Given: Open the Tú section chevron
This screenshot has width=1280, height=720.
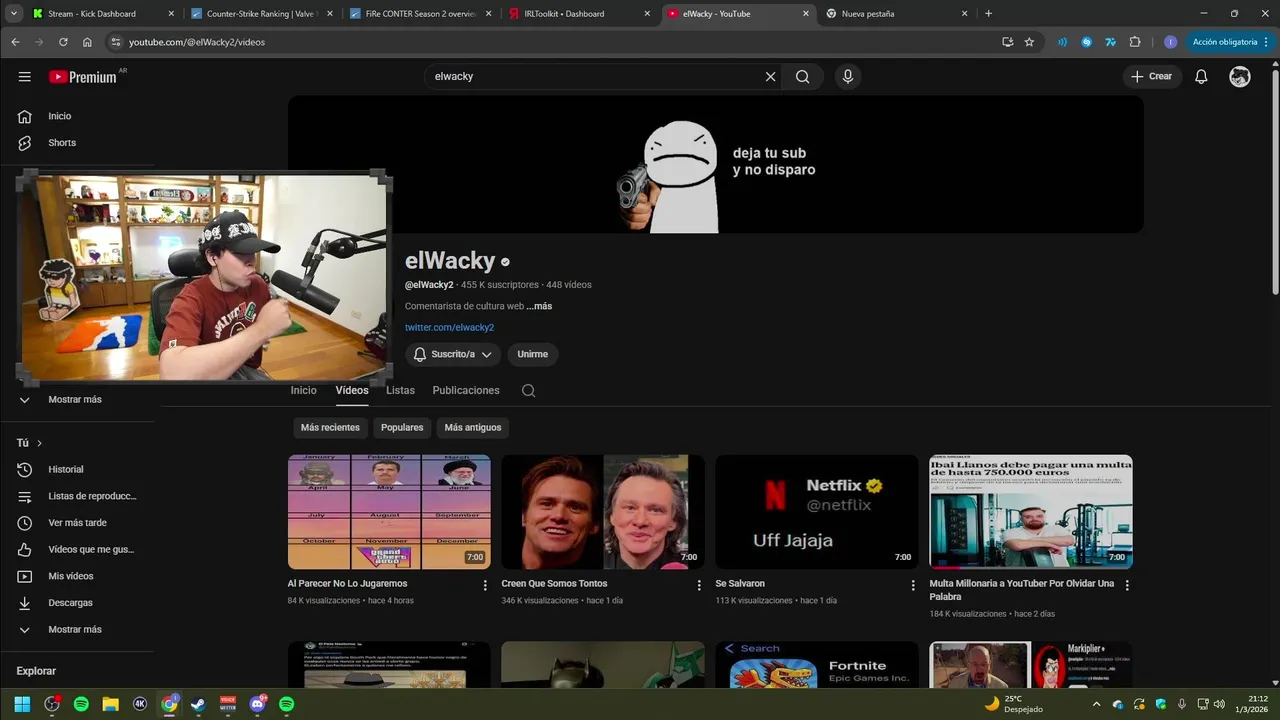Looking at the screenshot, I should [x=39, y=443].
